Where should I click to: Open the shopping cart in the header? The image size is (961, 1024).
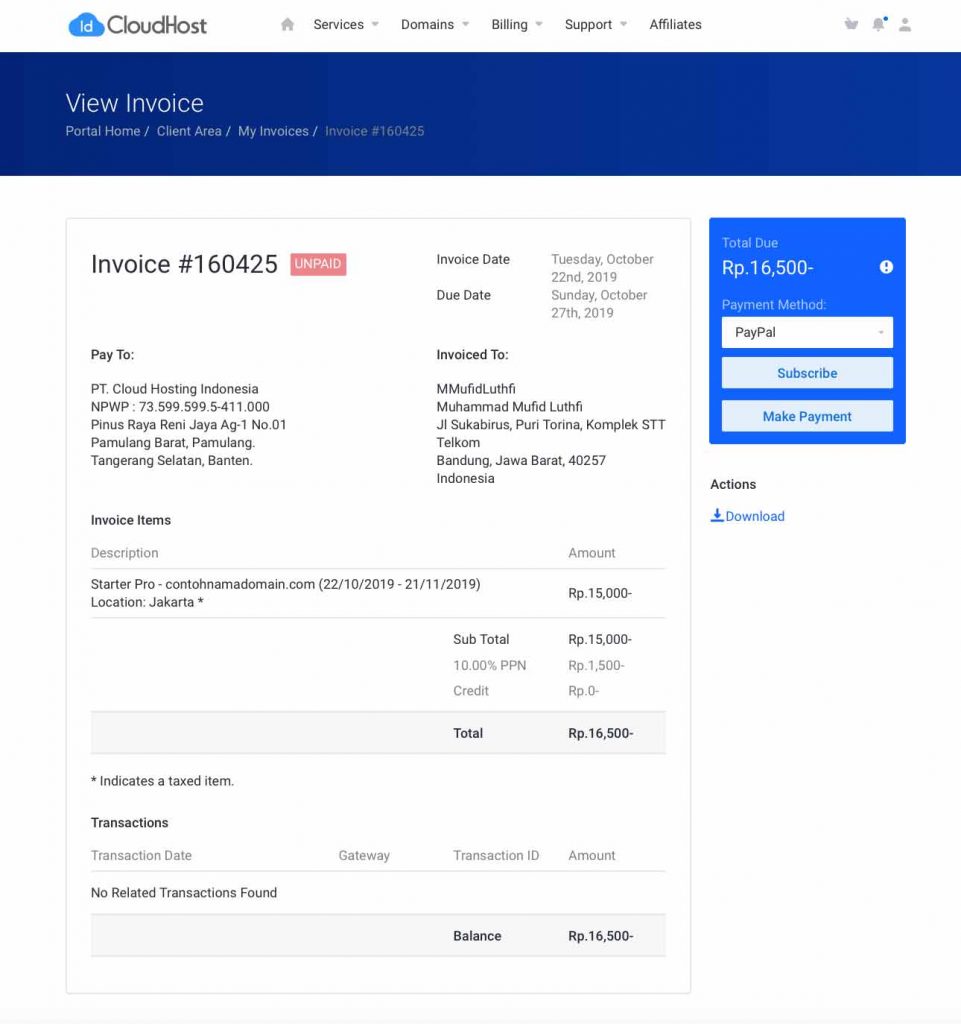coord(851,24)
